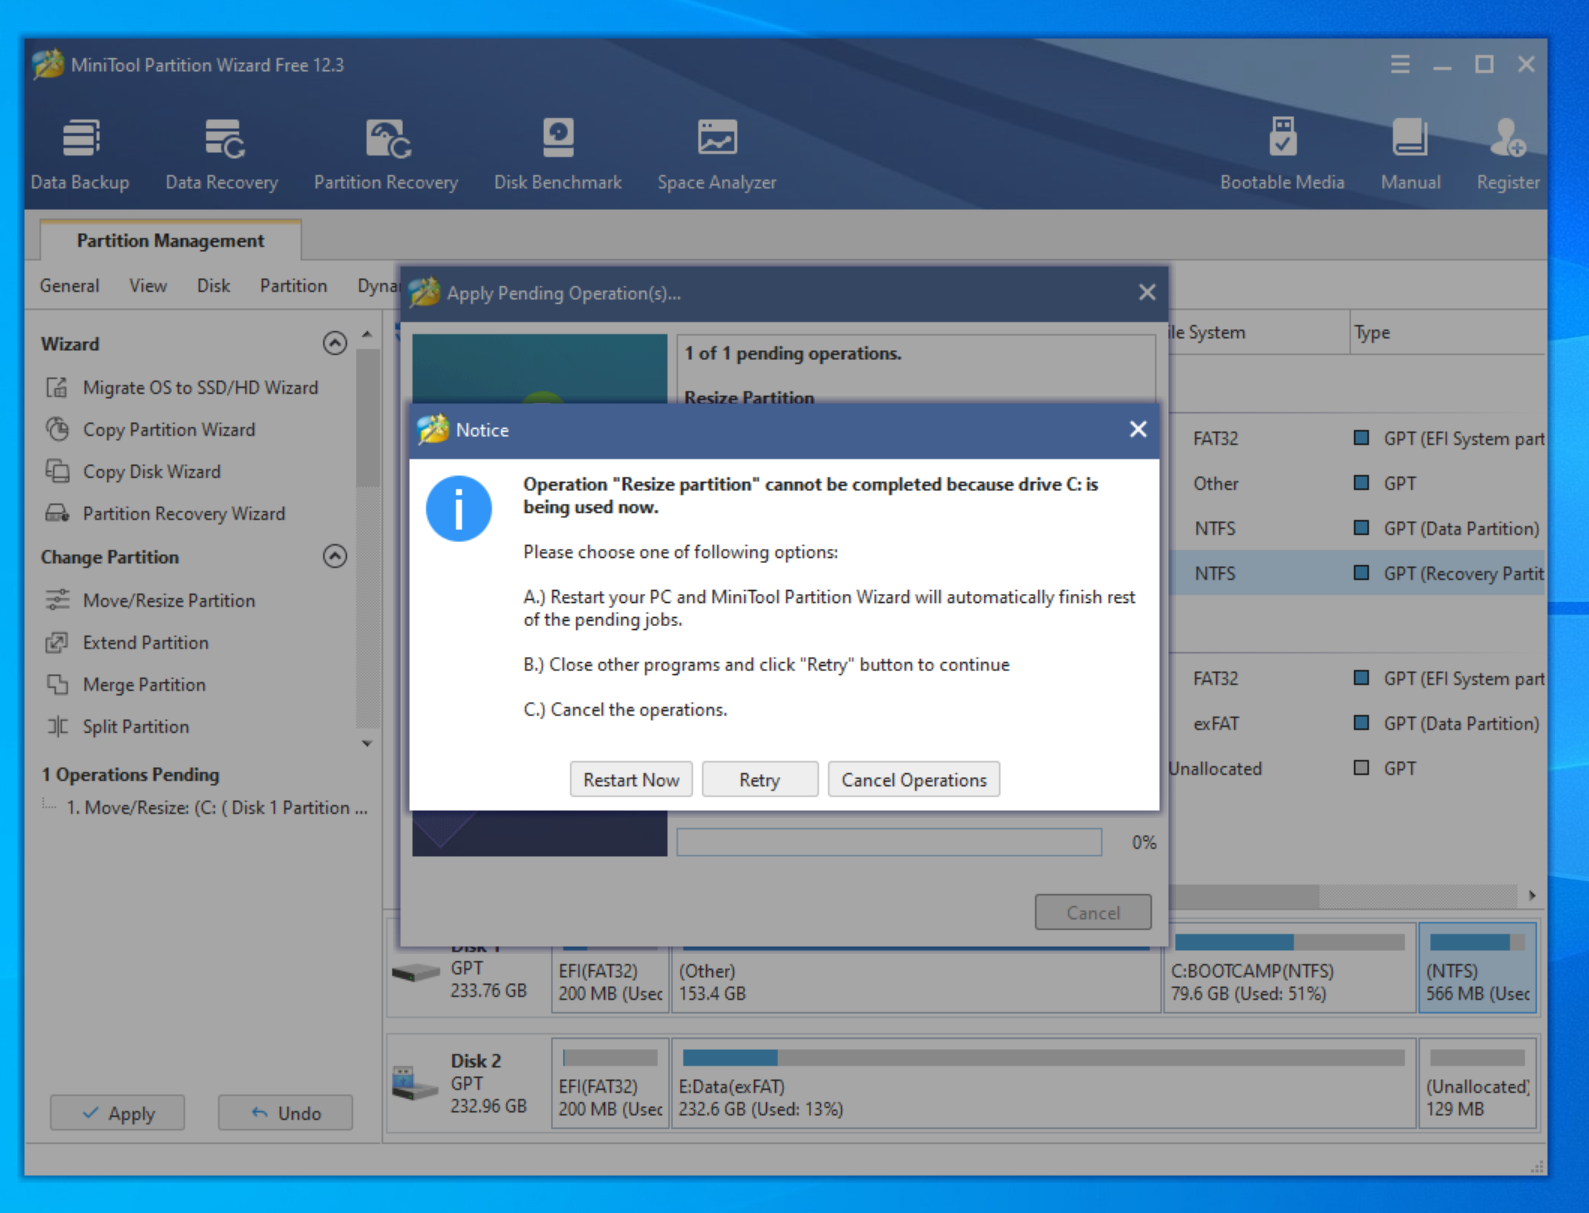Select Move/Resize Partition action
The width and height of the screenshot is (1589, 1213).
coord(151,600)
